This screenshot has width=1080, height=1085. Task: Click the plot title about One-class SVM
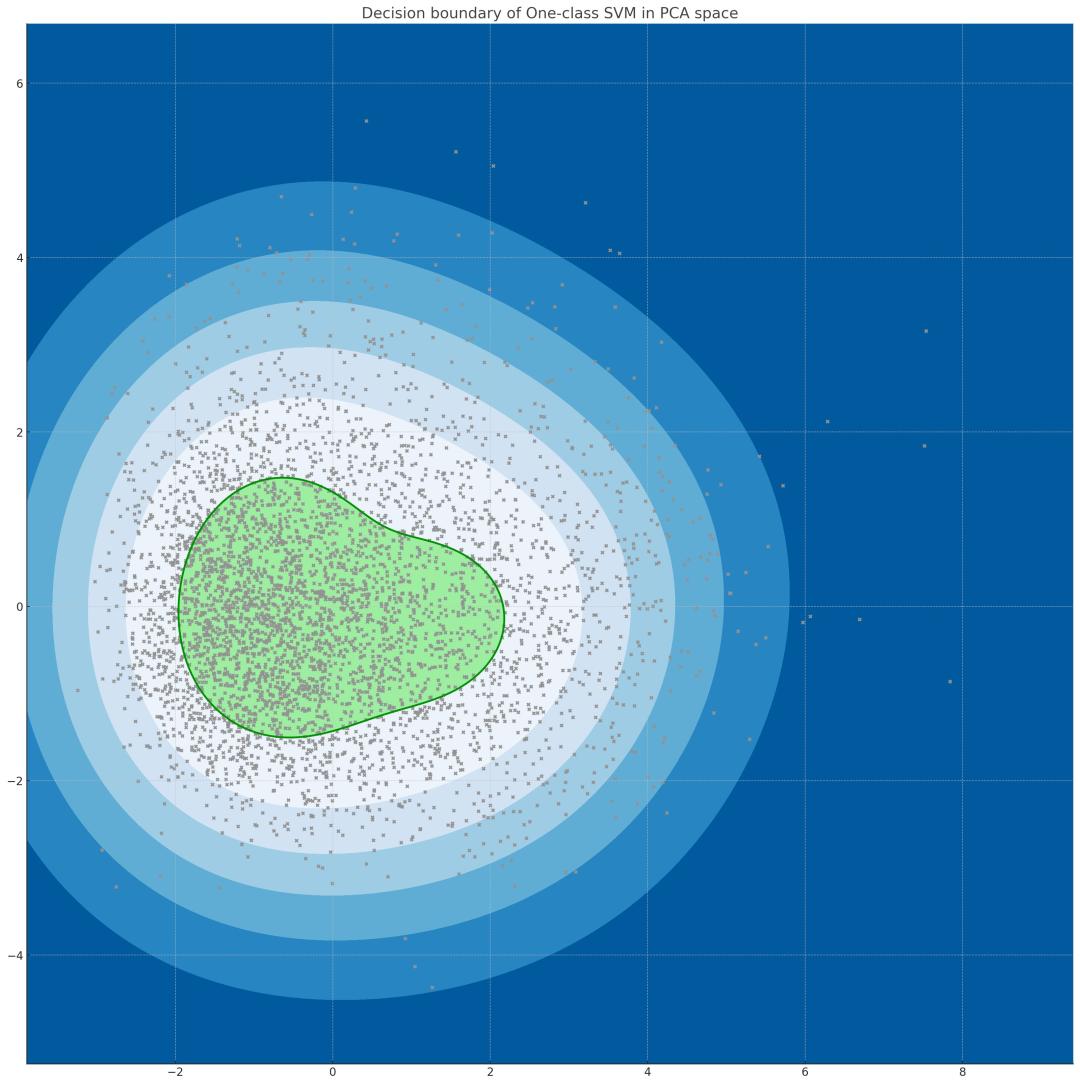[549, 13]
